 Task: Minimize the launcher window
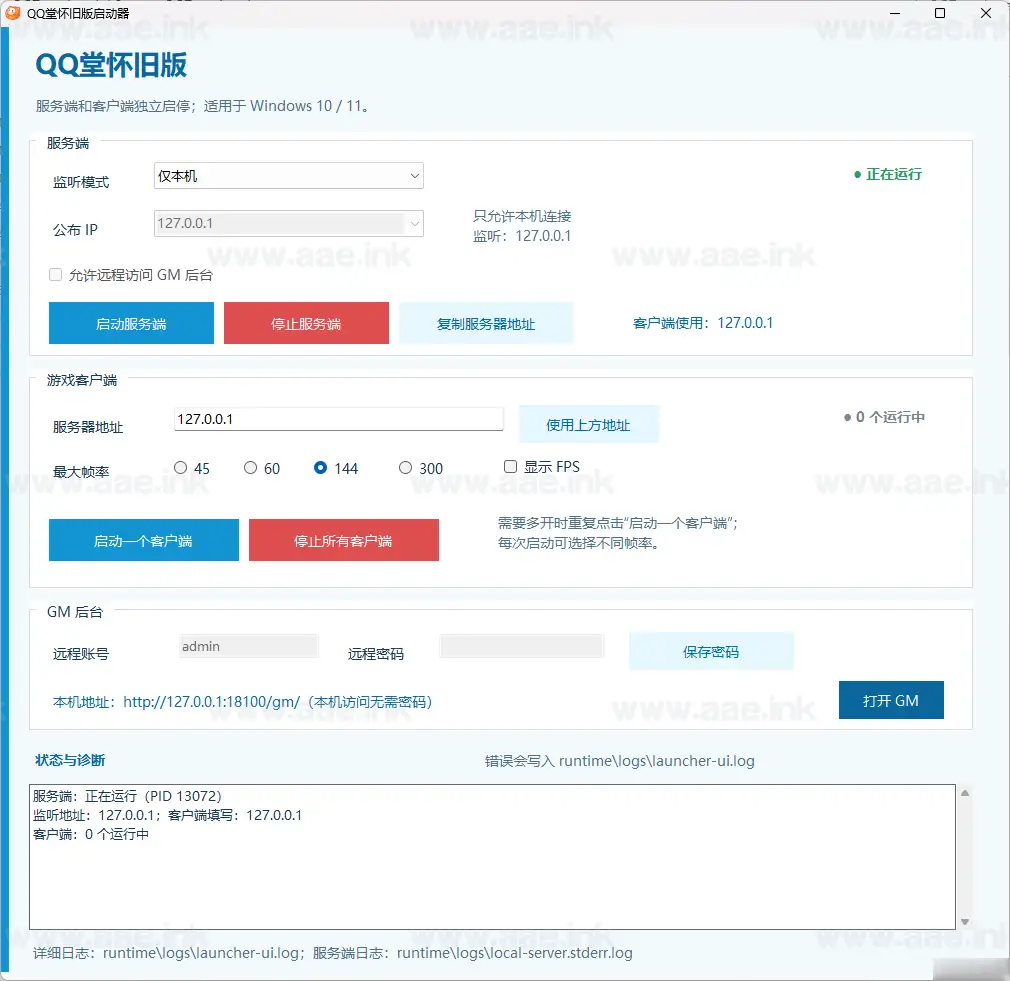[x=895, y=13]
